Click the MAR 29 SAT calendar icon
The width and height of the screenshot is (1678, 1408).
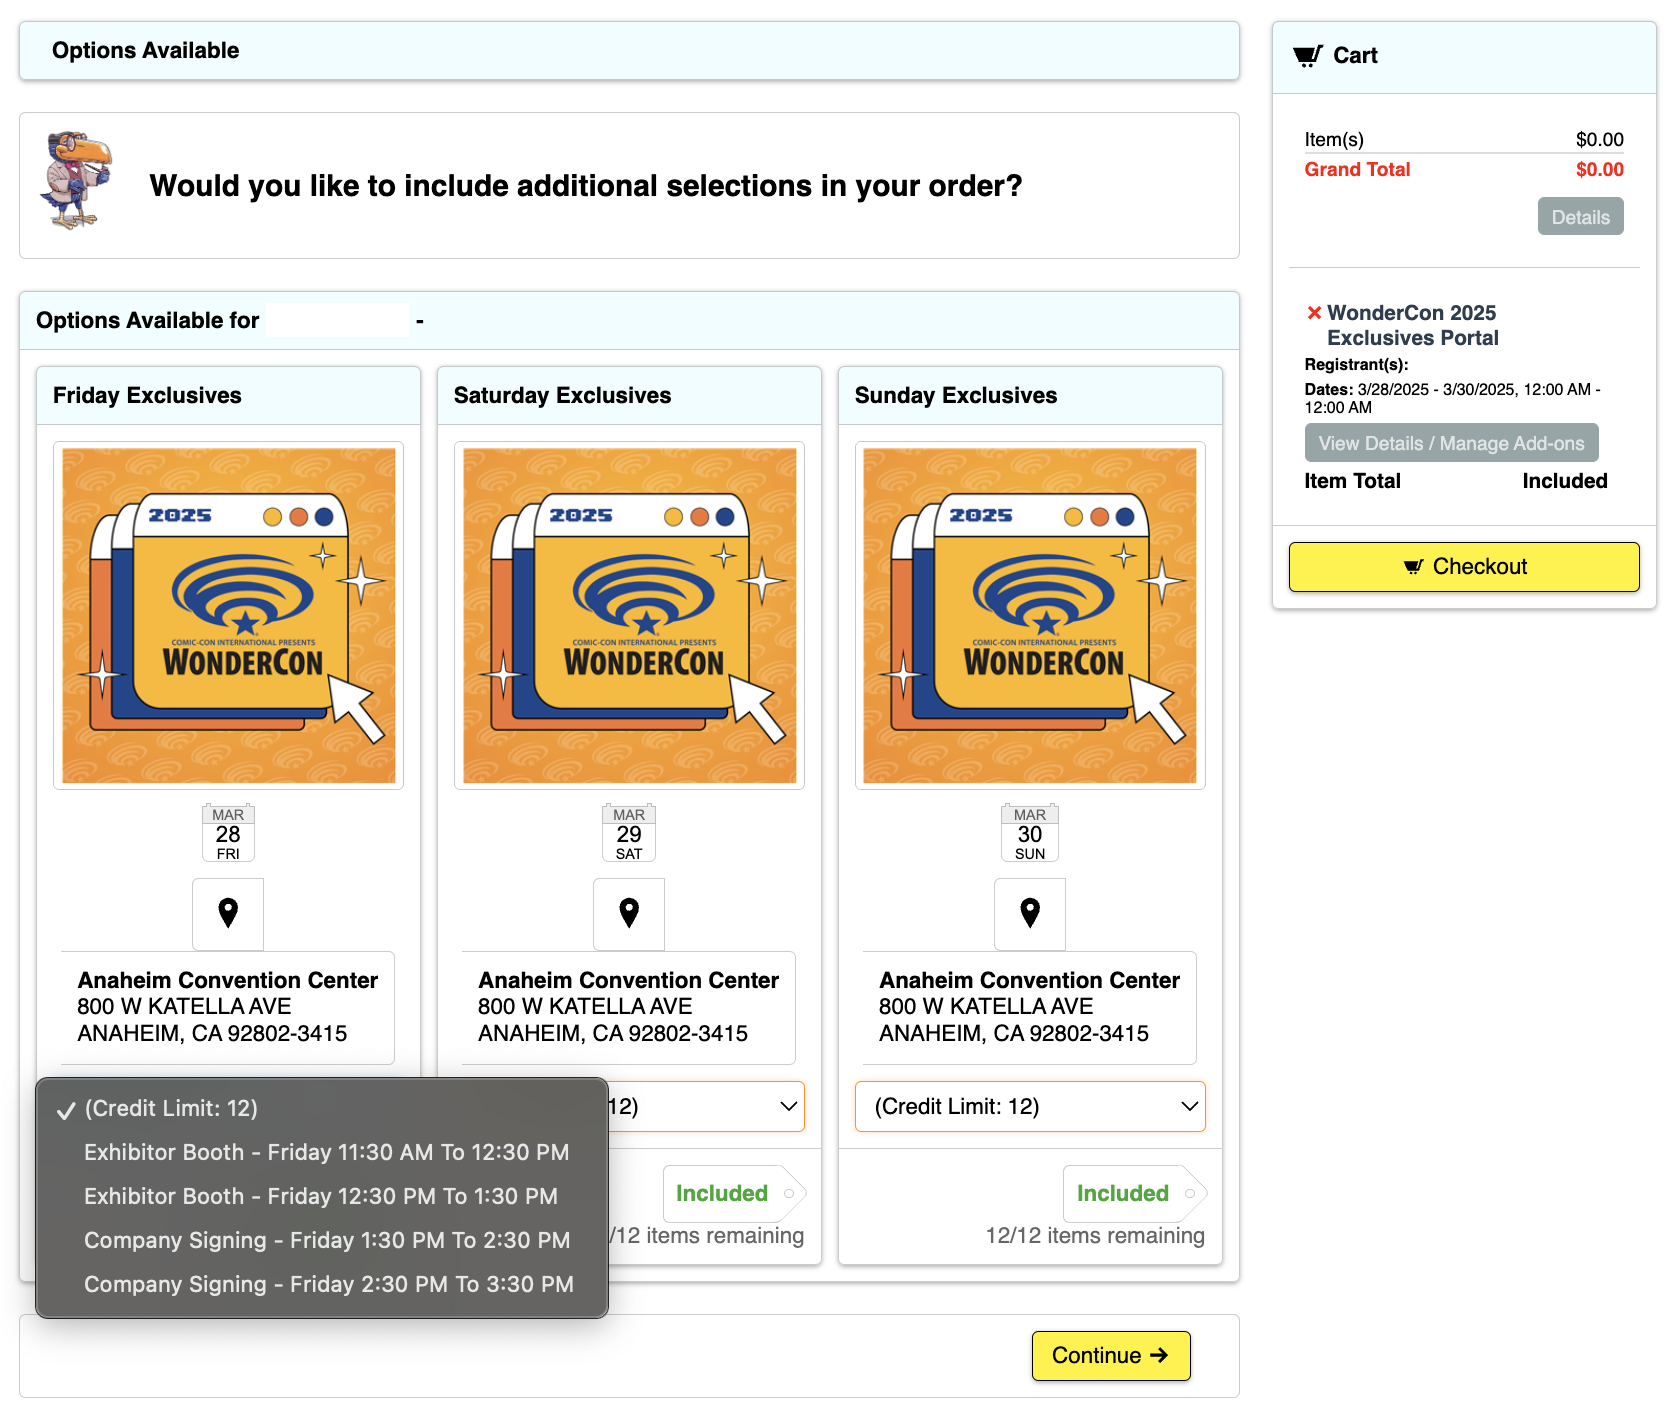point(629,833)
